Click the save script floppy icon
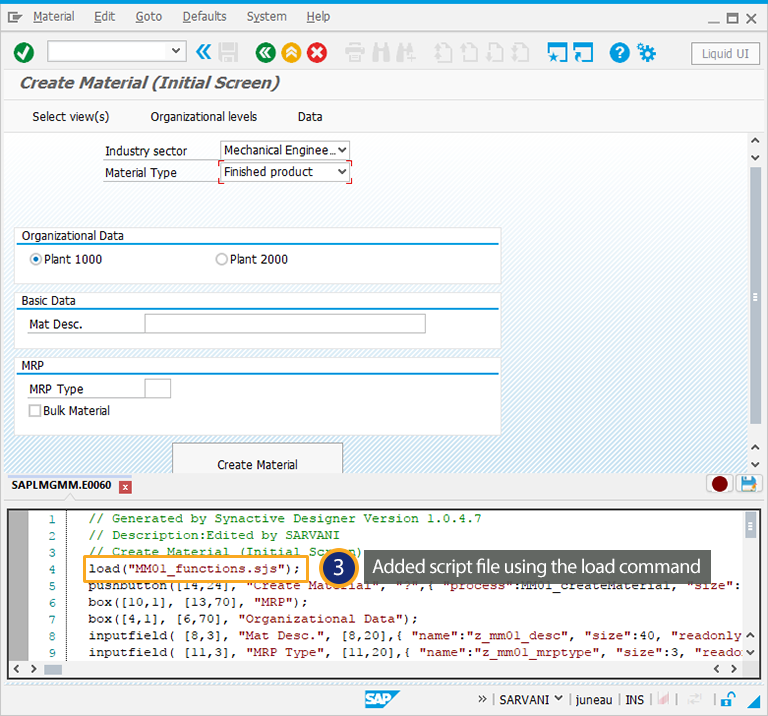This screenshot has width=768, height=716. point(748,484)
